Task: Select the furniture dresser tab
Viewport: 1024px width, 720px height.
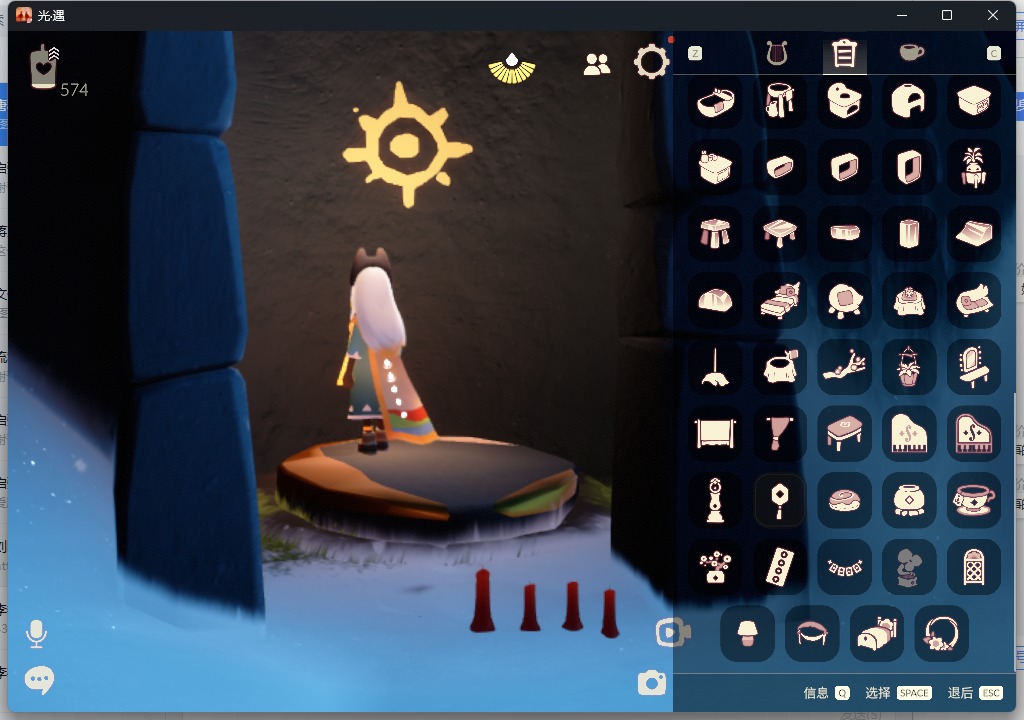Action: [x=844, y=54]
